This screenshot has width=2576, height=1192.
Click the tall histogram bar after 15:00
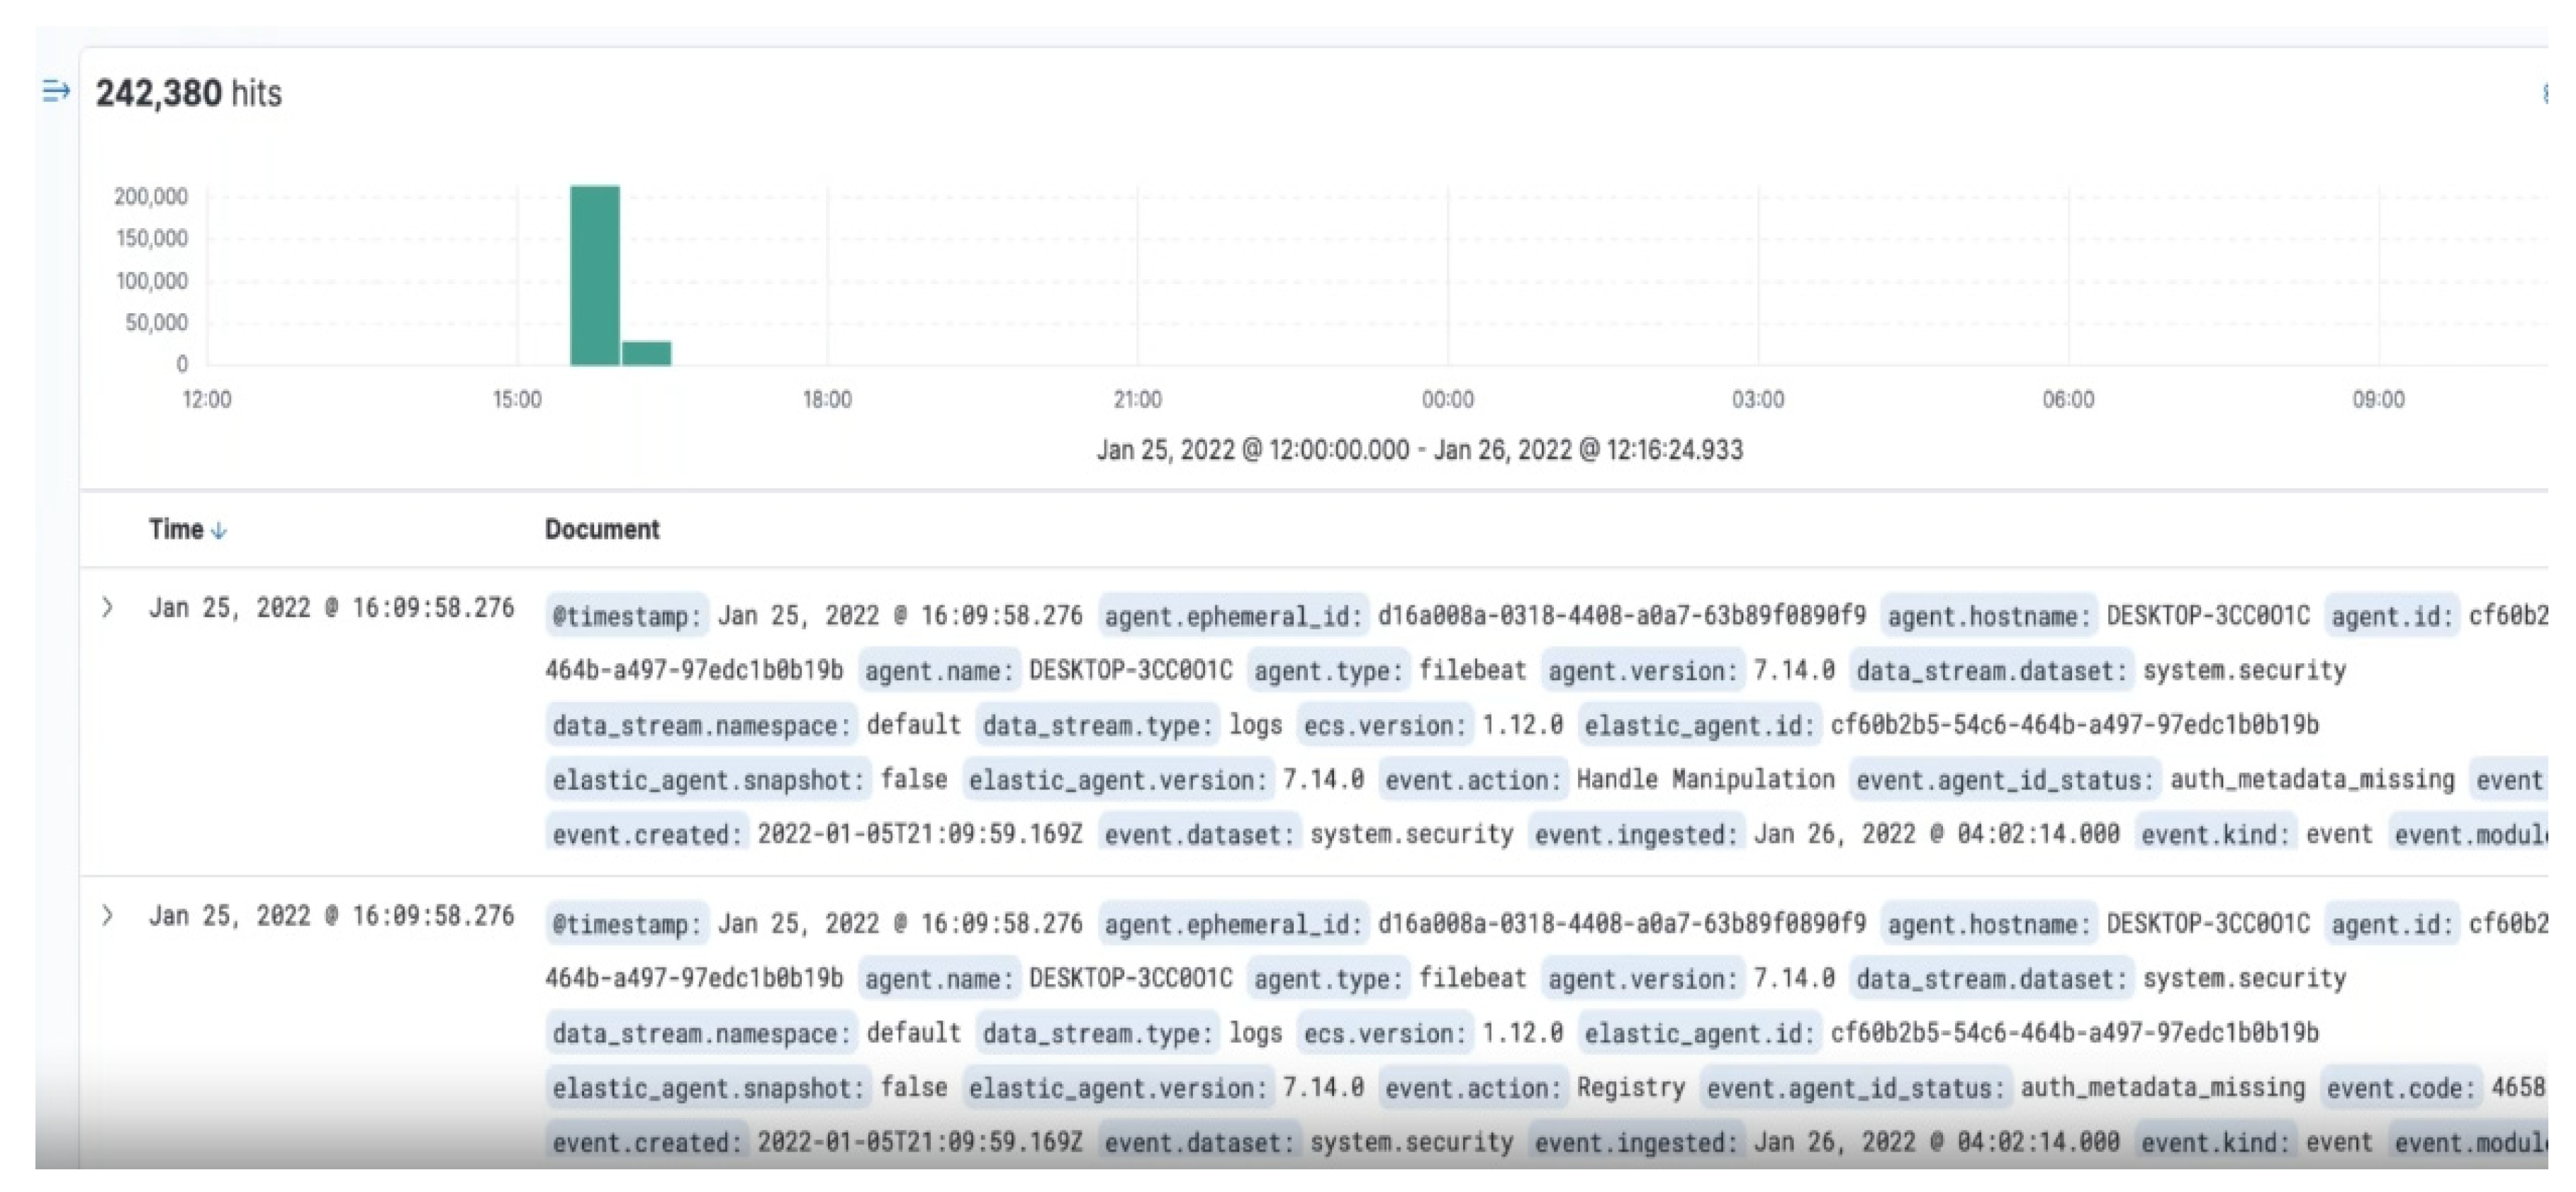pyautogui.click(x=594, y=275)
